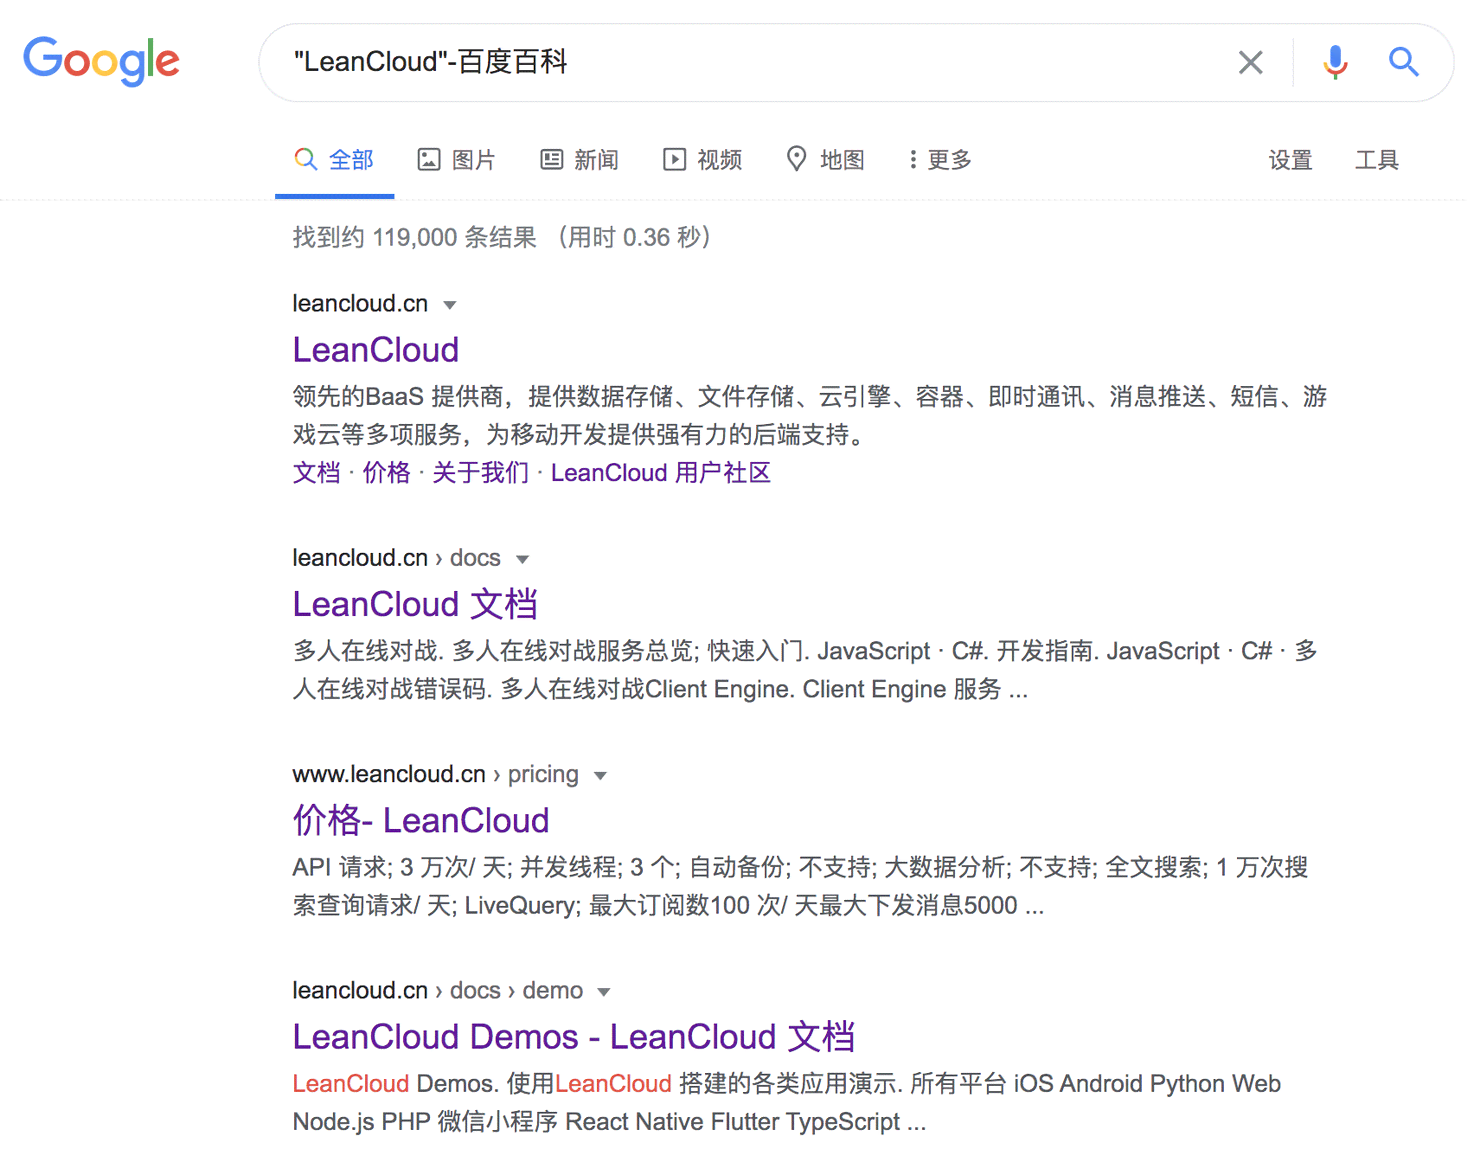
Task: Open the 文档 sitelink
Action: point(316,473)
